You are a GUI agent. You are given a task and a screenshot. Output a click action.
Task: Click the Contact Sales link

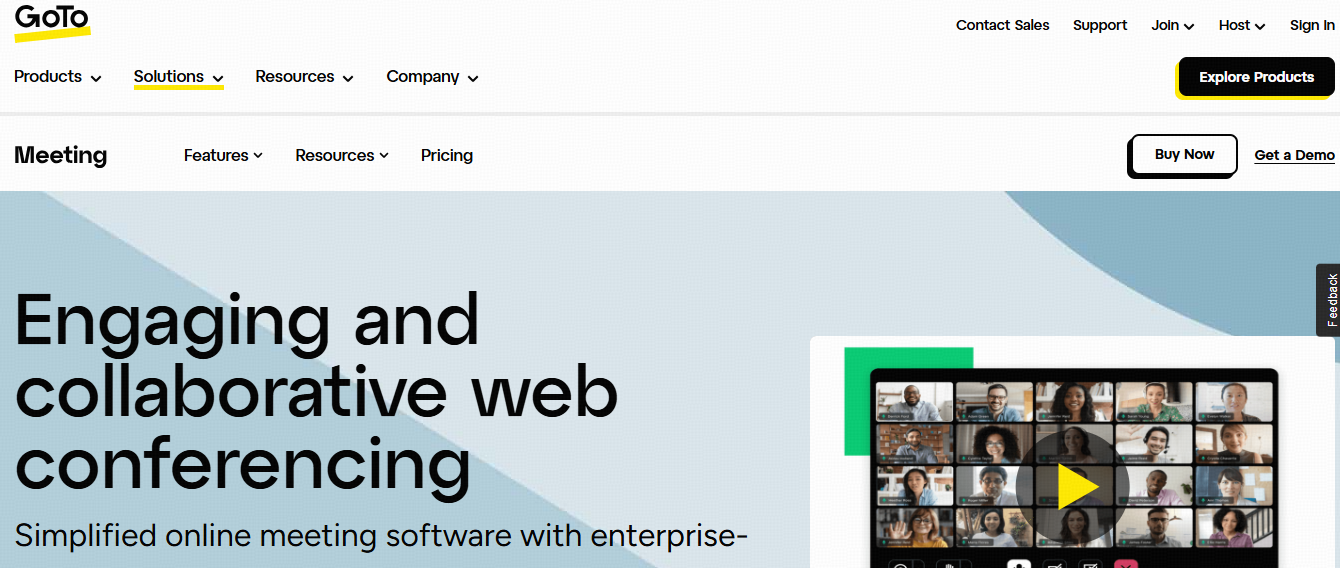[1002, 26]
